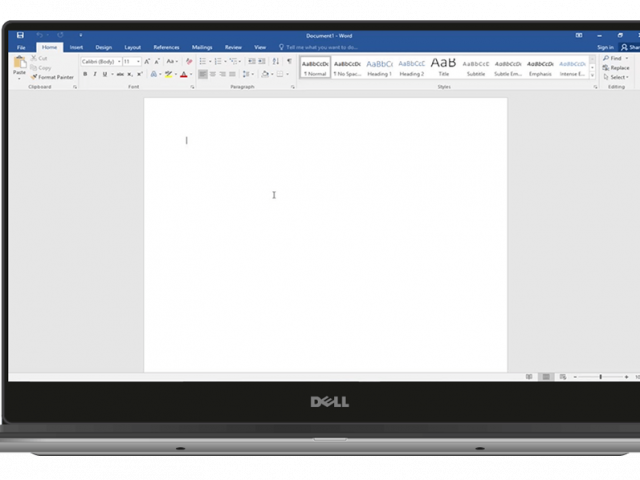Click the Paste clipboard icon
640x480 pixels.
pos(19,66)
